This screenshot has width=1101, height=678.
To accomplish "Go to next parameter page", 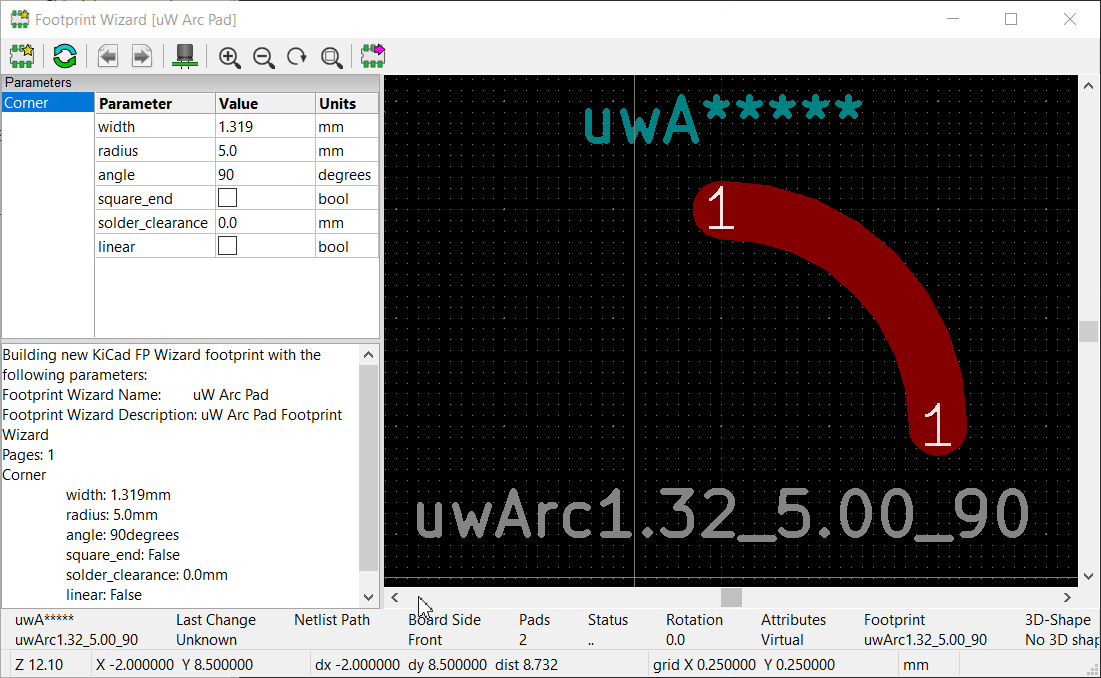I will point(142,56).
